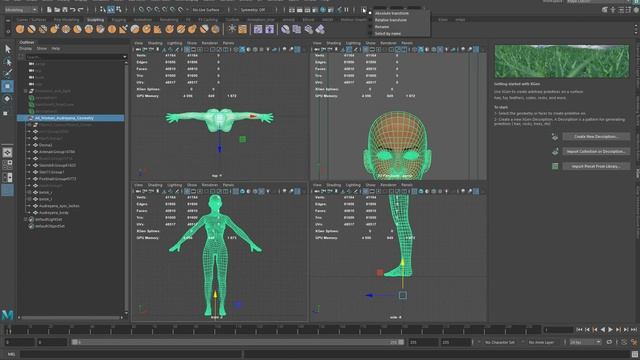Screen dimensions: 640x360
Task: Open the Modeling menu set dropdown
Action: coord(21,9)
